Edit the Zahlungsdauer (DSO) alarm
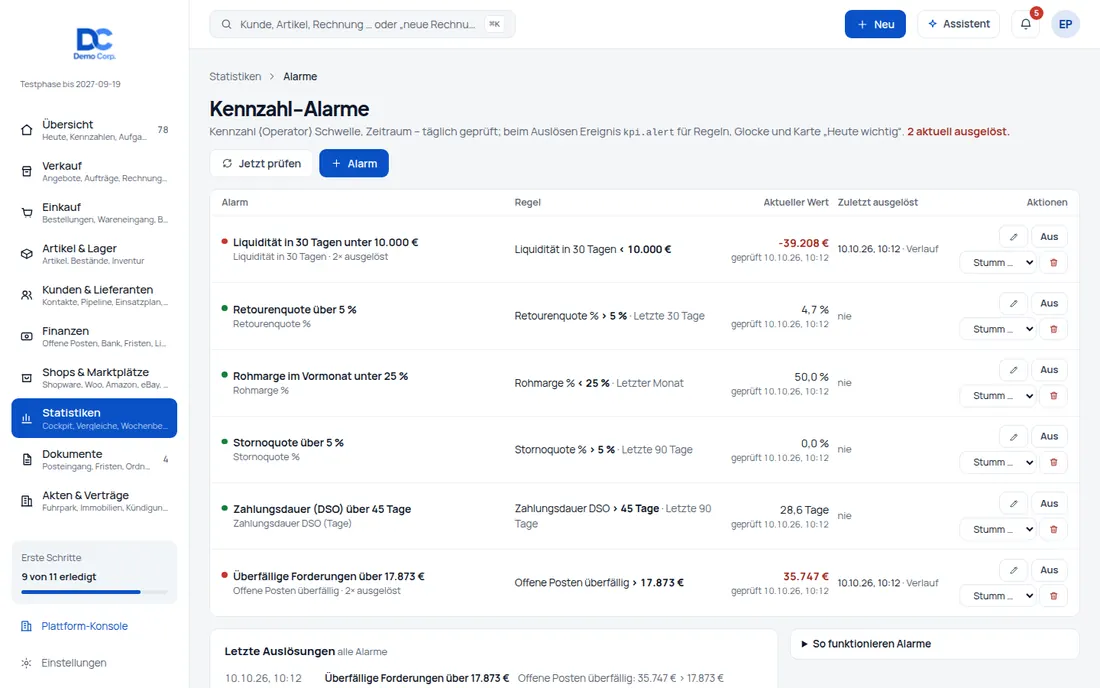Screen dimensions: 1100x688 (1013, 504)
